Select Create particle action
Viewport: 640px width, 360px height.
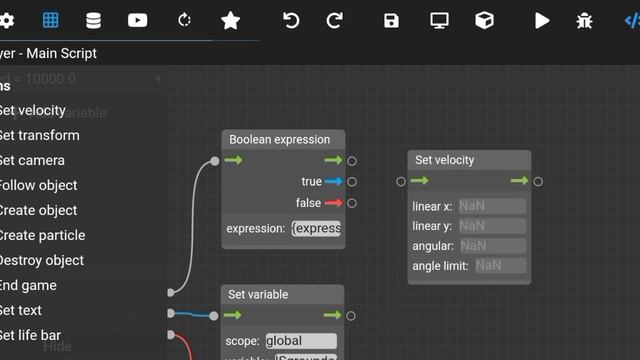[42, 235]
